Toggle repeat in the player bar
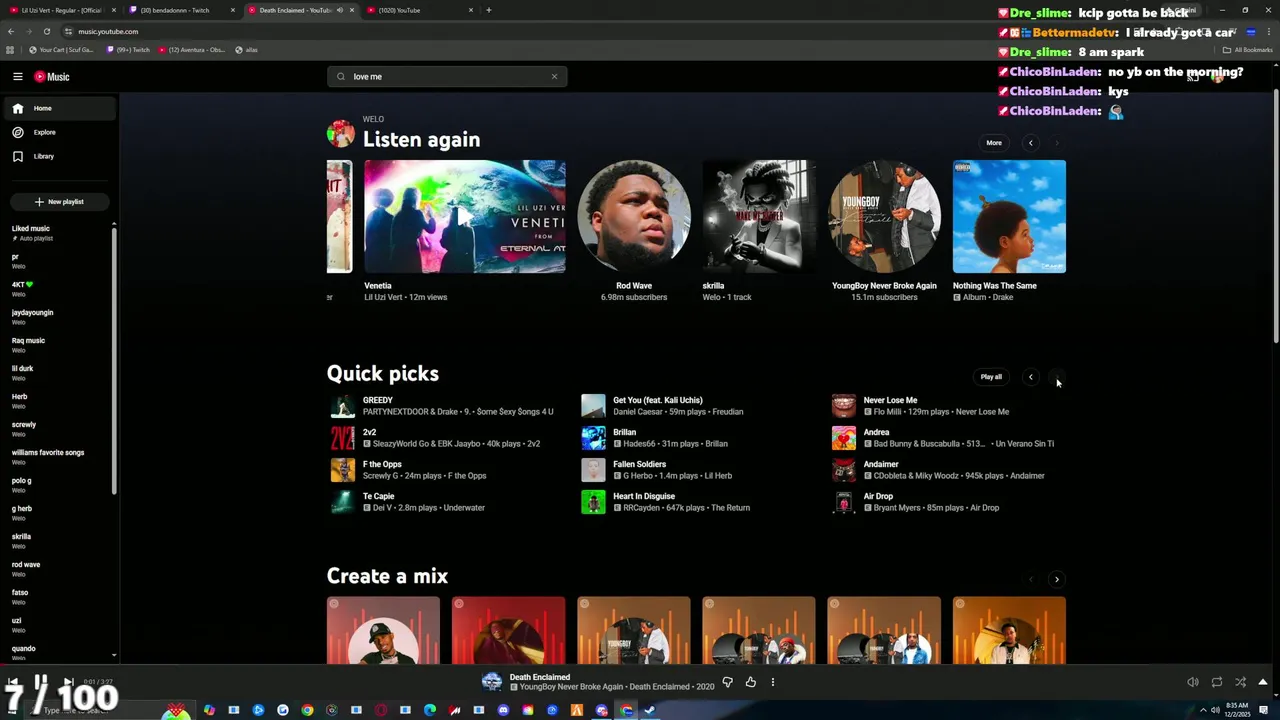 tap(1216, 682)
